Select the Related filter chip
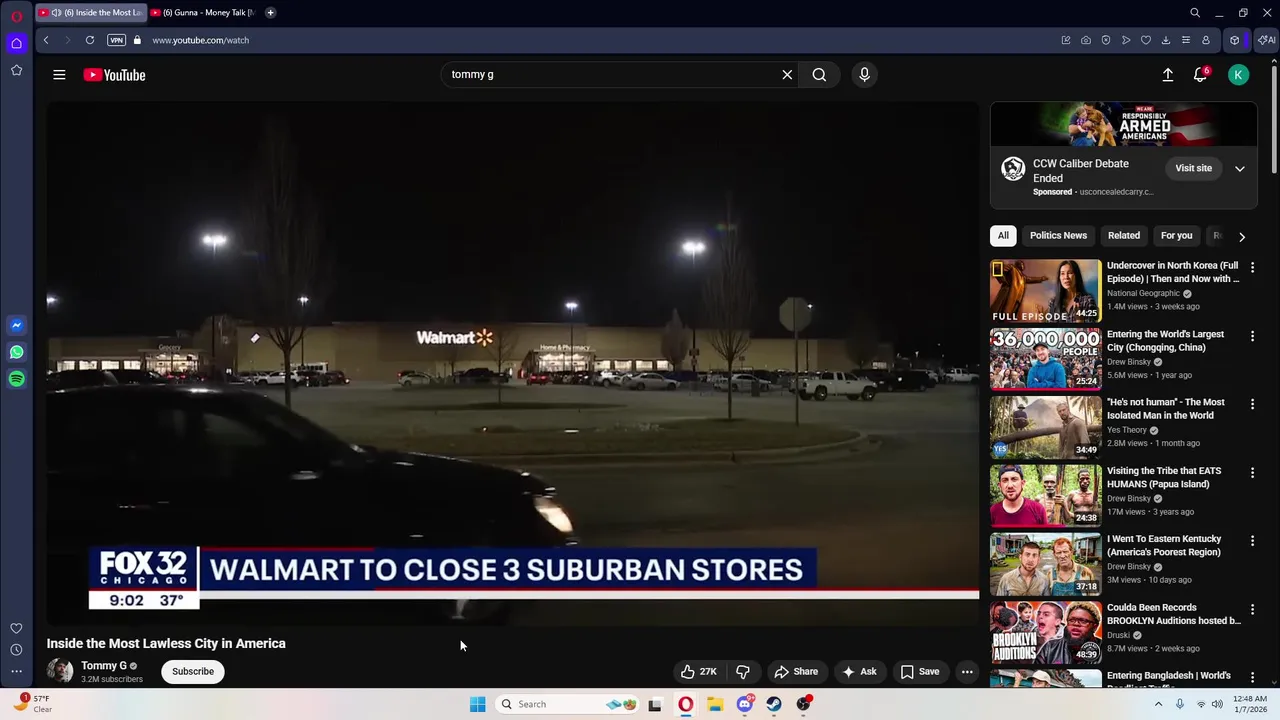Screen dimensions: 1280x720 coord(1124,236)
